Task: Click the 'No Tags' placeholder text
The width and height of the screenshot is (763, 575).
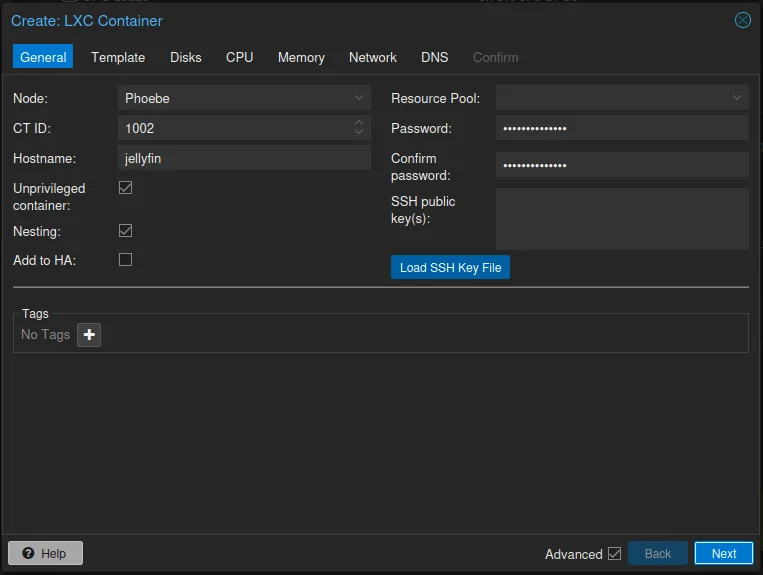Action: point(45,335)
